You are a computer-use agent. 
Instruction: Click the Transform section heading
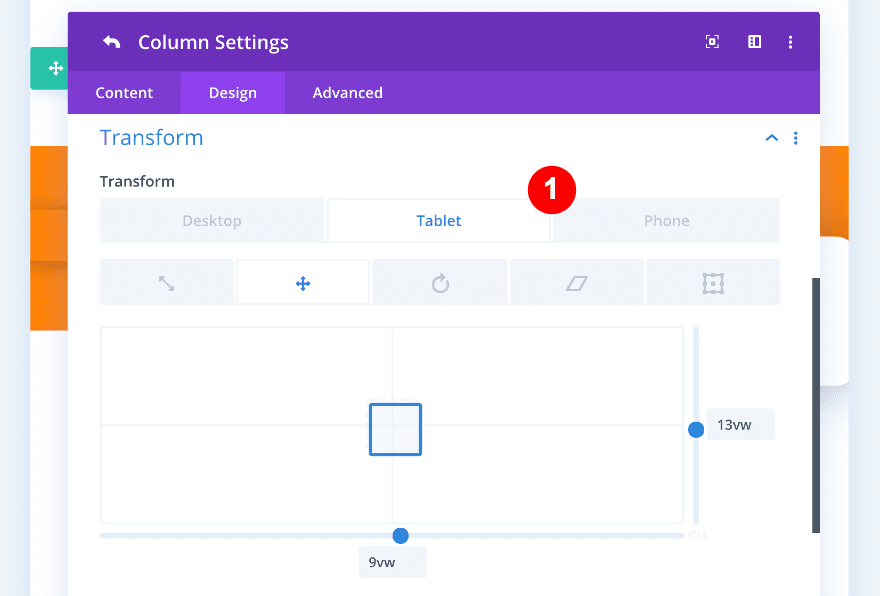coord(151,137)
